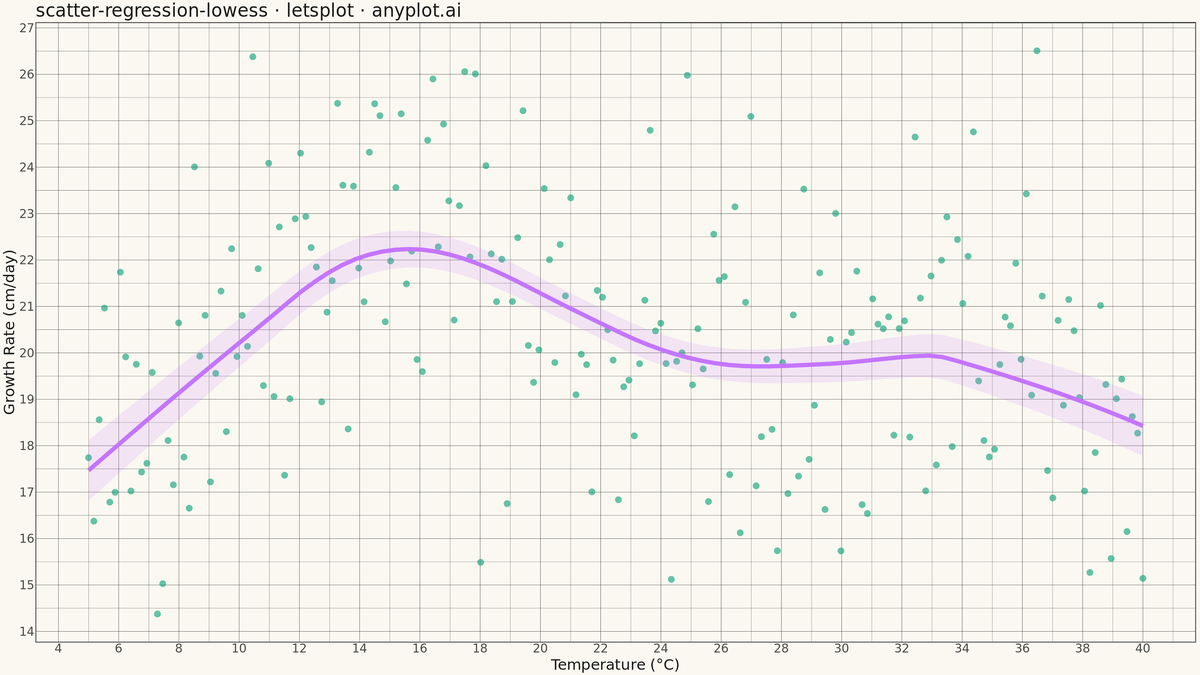The width and height of the screenshot is (1200, 675).
Task: Click tick label 14 on growth rate axis
Action: [27, 632]
